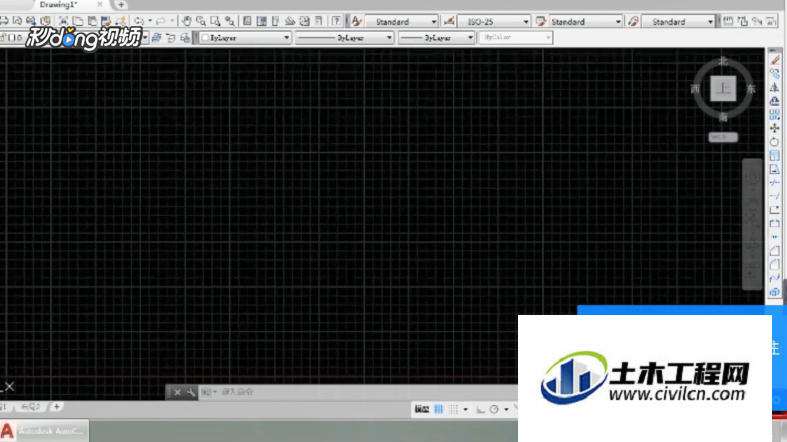Viewport: 787px width, 442px height.
Task: Select the Trim tool in Modify toolbar
Action: coord(775,183)
